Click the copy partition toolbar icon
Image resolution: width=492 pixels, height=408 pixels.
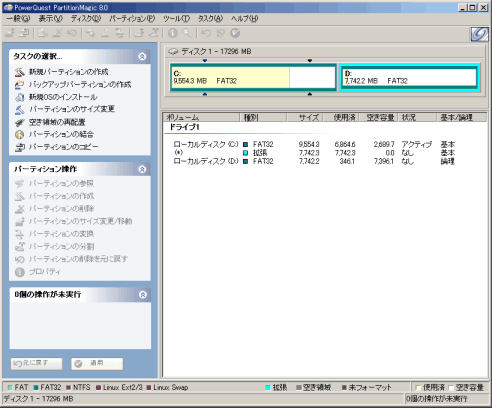[x=24, y=33]
